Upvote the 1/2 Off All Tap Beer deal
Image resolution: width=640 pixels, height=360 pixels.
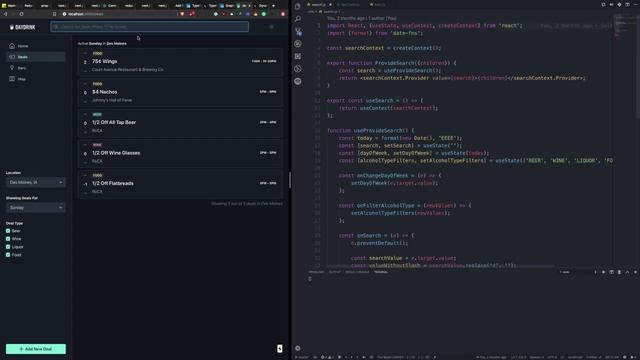click(85, 115)
